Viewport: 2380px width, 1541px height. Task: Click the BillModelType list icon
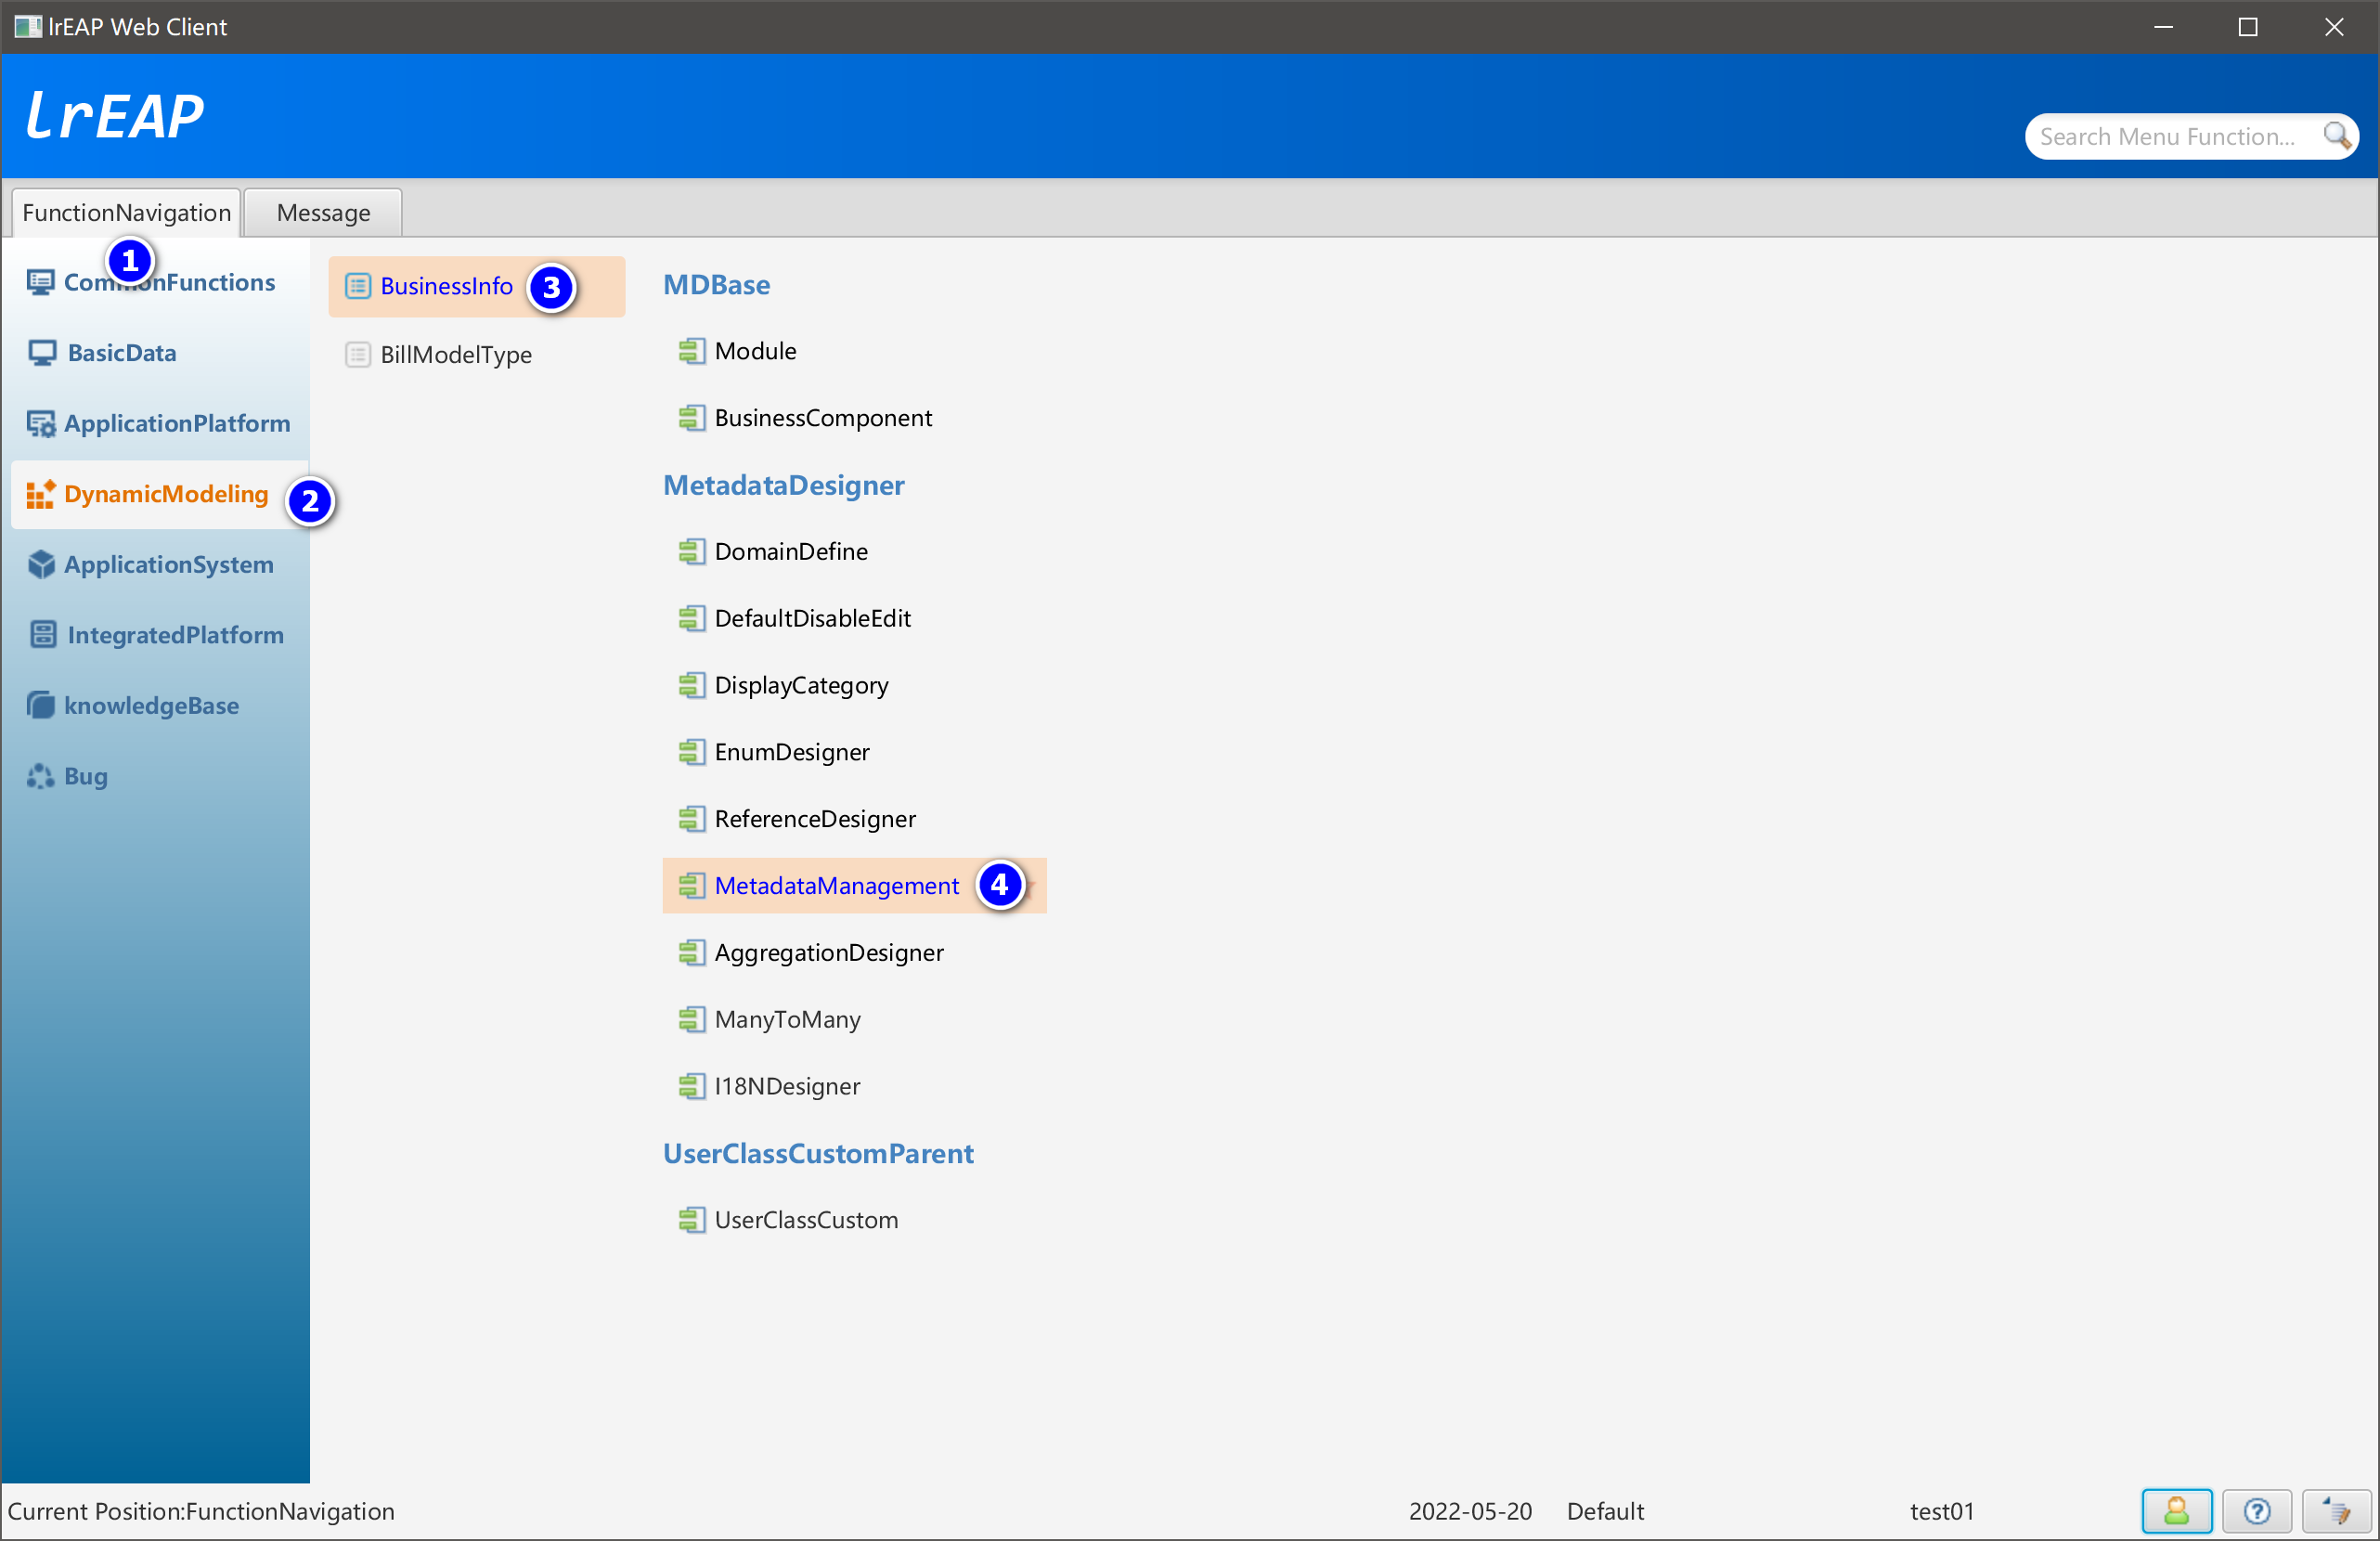358,355
